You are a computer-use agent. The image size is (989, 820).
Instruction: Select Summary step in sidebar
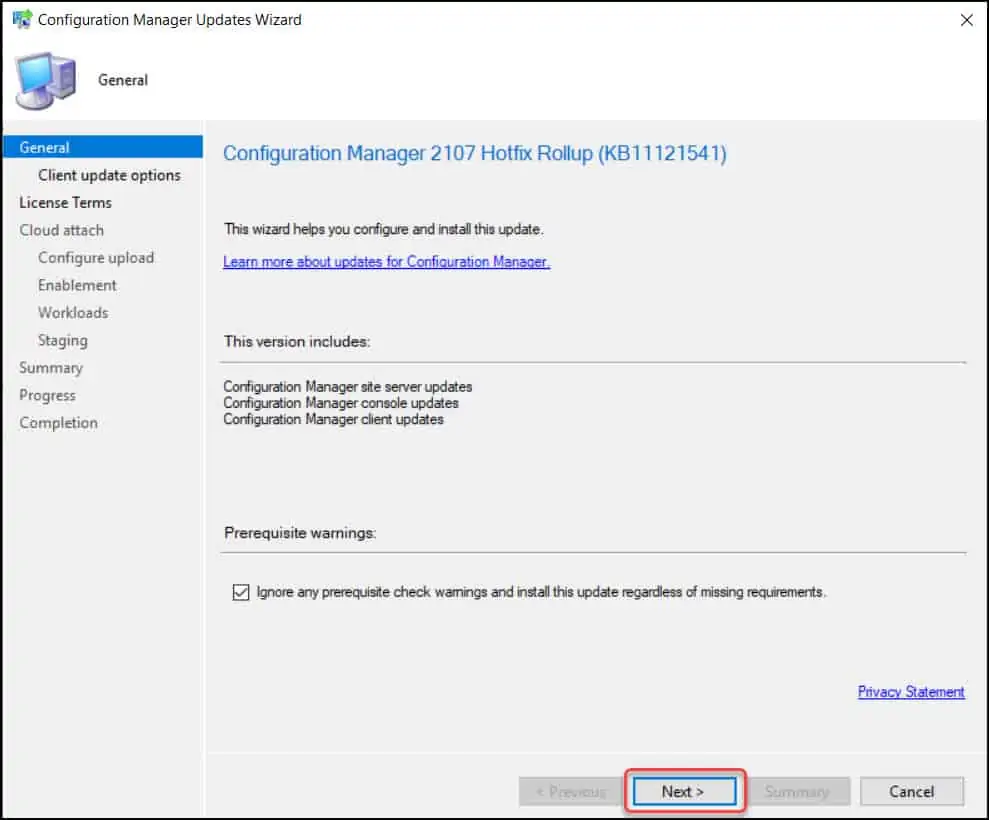51,368
